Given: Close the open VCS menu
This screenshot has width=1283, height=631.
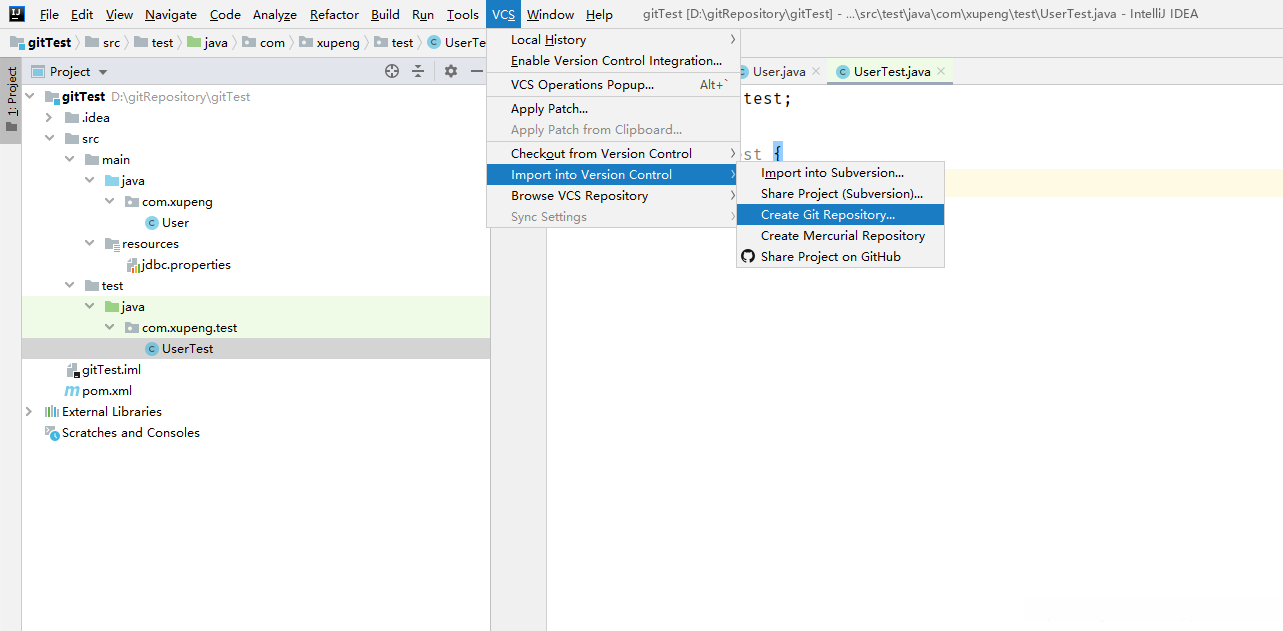Looking at the screenshot, I should pyautogui.click(x=504, y=15).
